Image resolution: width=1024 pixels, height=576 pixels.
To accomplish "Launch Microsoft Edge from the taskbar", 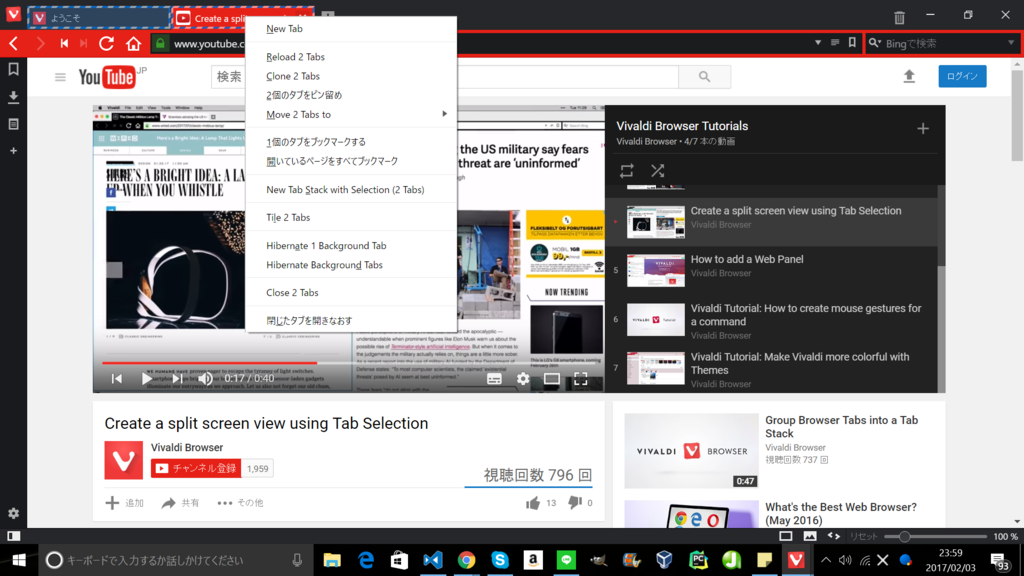I will pyautogui.click(x=366, y=560).
